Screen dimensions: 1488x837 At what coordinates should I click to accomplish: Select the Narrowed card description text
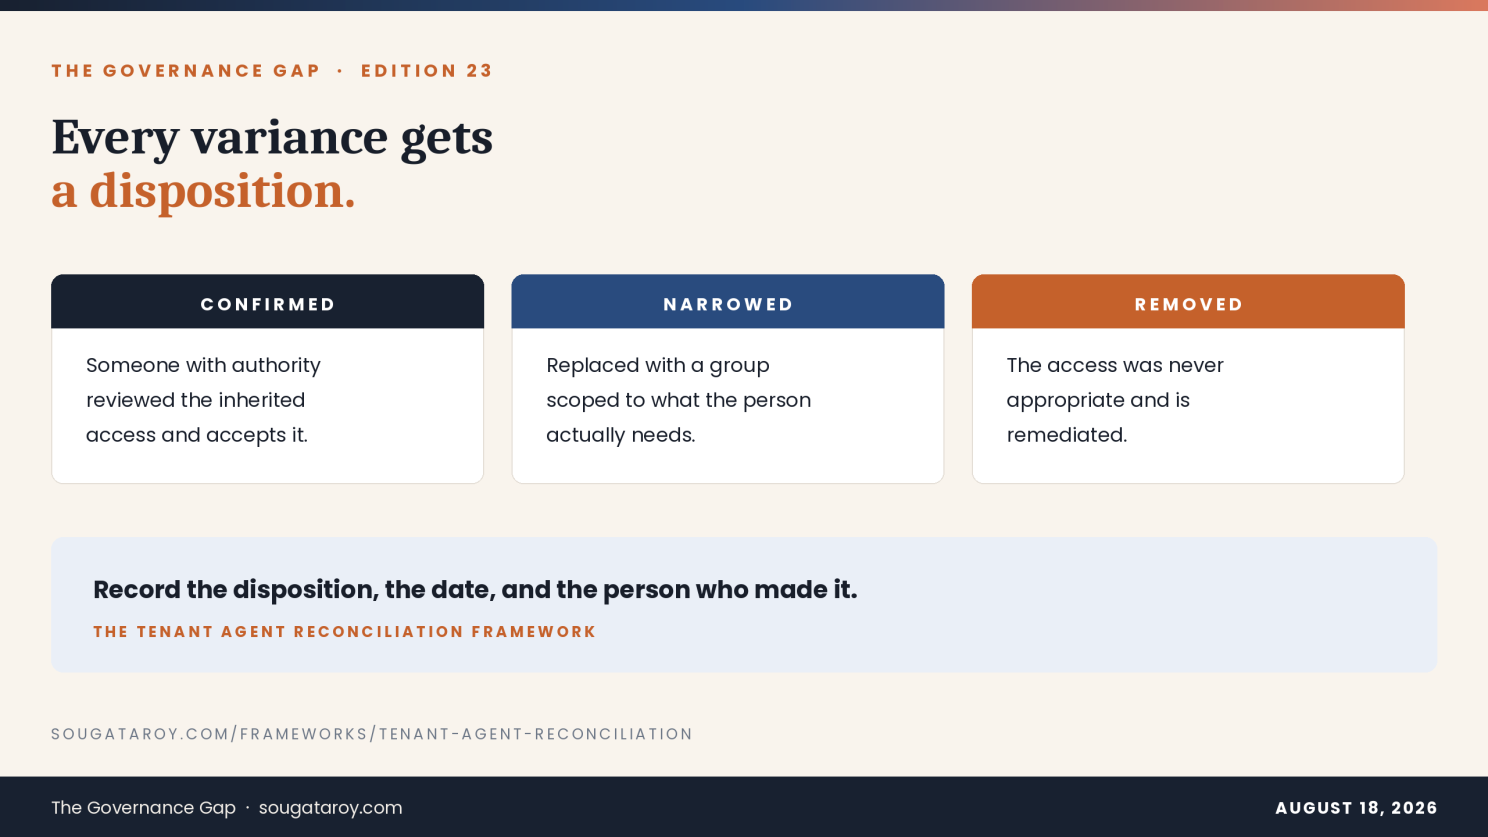point(678,400)
